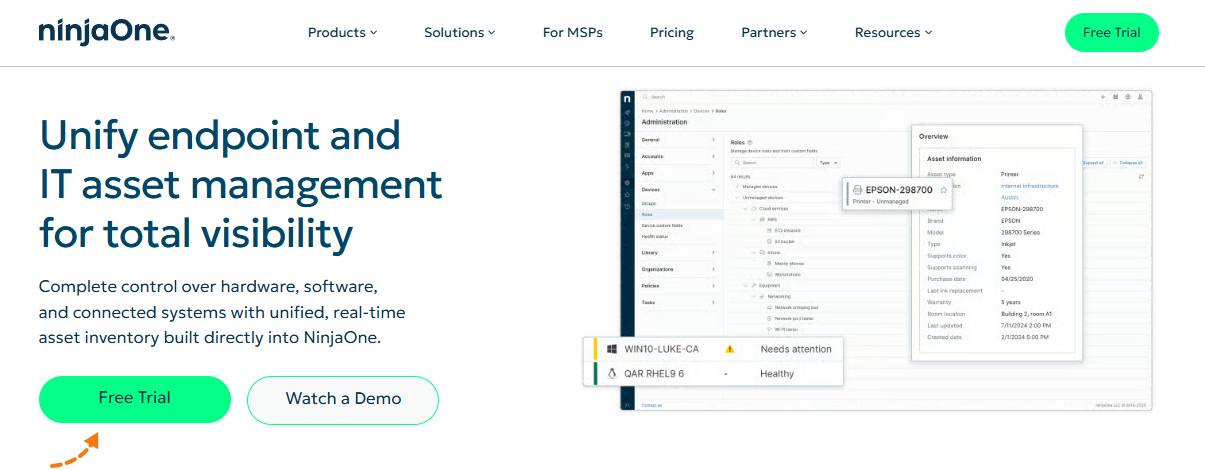Expand the Apps section
Viewport: 1205px width, 470px height.
point(677,172)
